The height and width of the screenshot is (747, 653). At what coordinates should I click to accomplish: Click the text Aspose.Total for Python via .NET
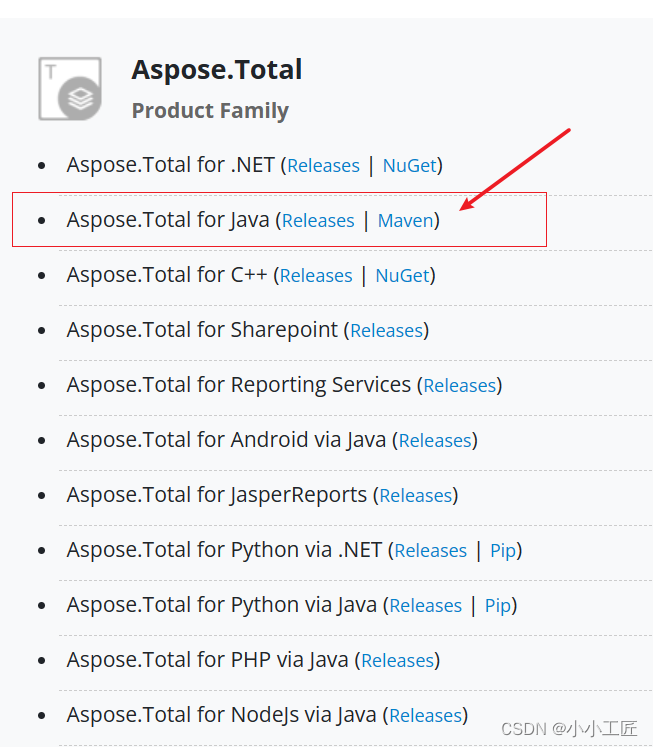[224, 550]
